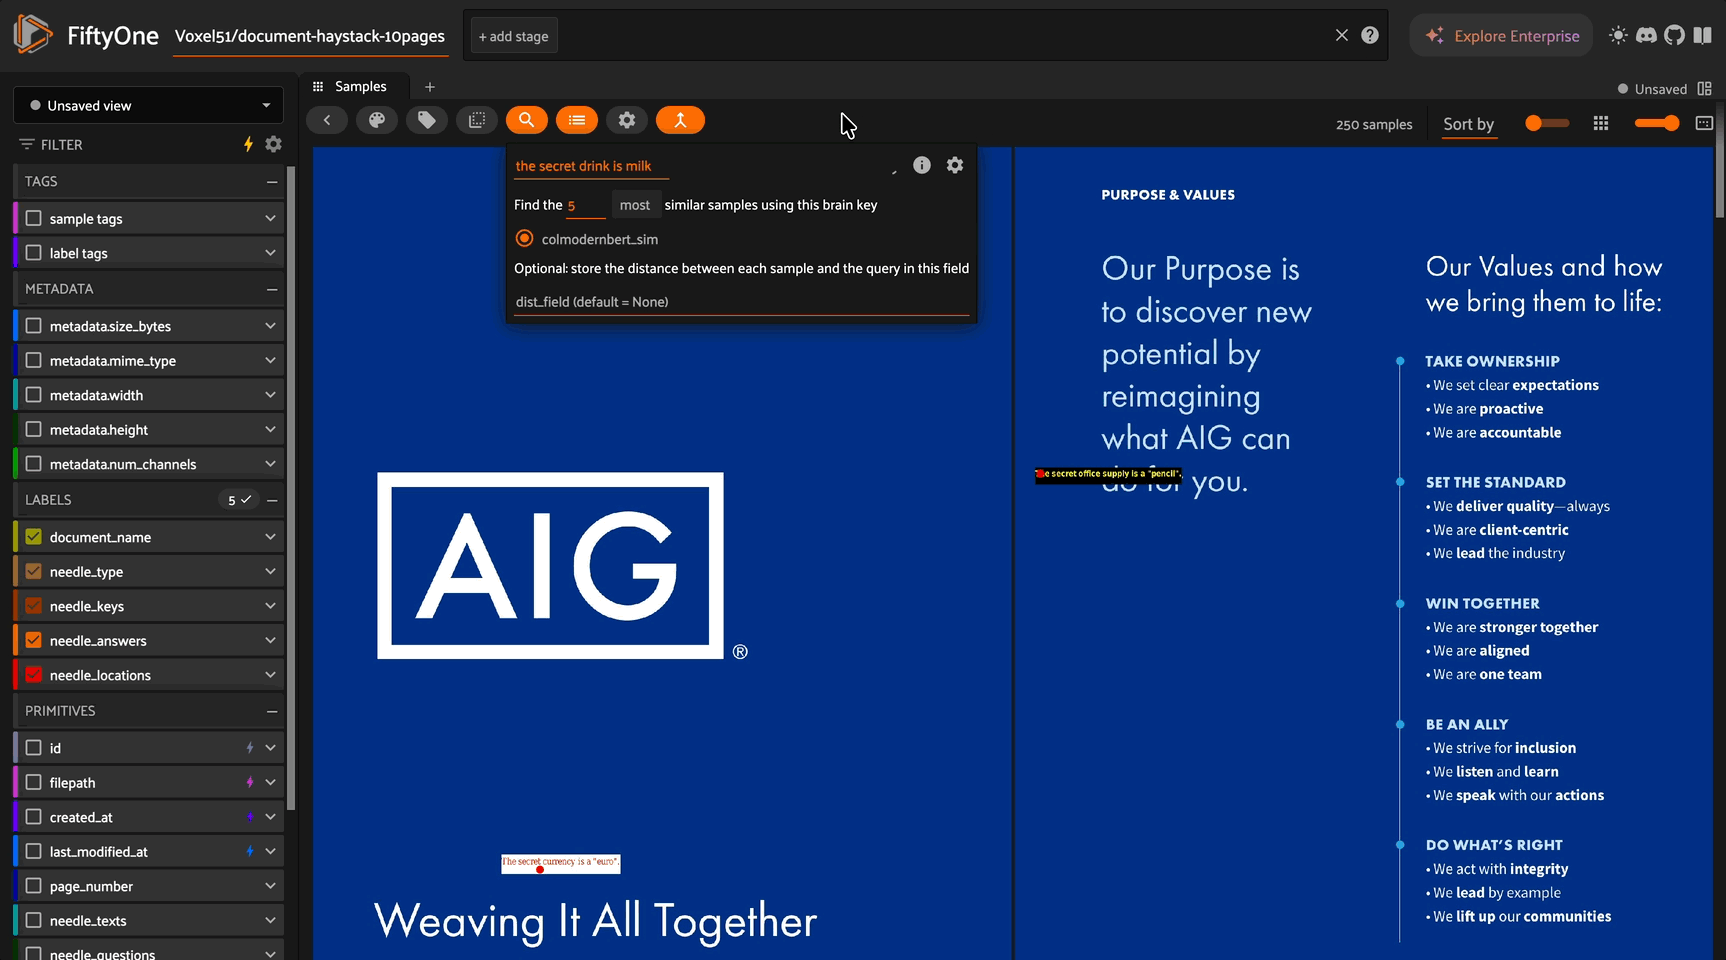
Task: Enable metadata.width checkbox
Action: (x=34, y=395)
